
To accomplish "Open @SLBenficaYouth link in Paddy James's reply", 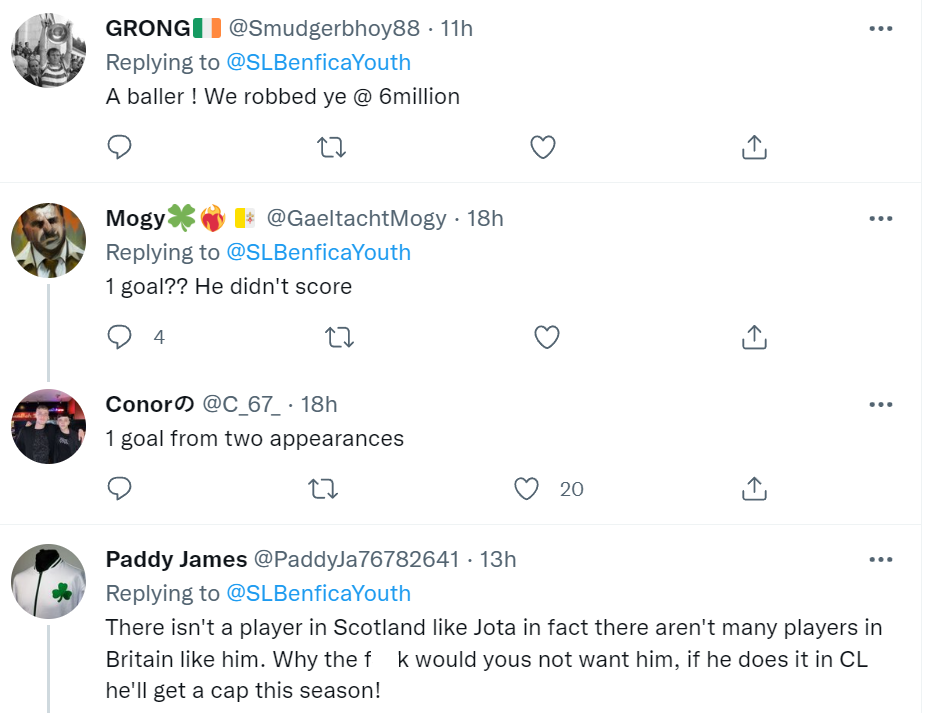I will [319, 593].
